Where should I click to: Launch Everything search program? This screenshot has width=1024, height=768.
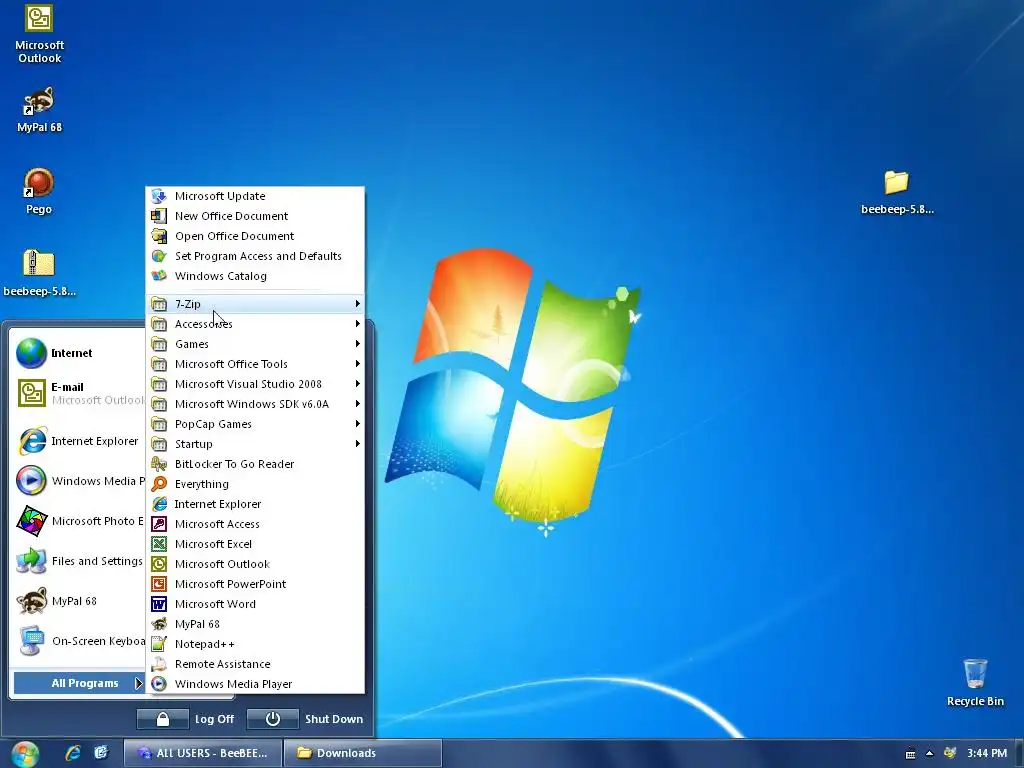coord(255,484)
